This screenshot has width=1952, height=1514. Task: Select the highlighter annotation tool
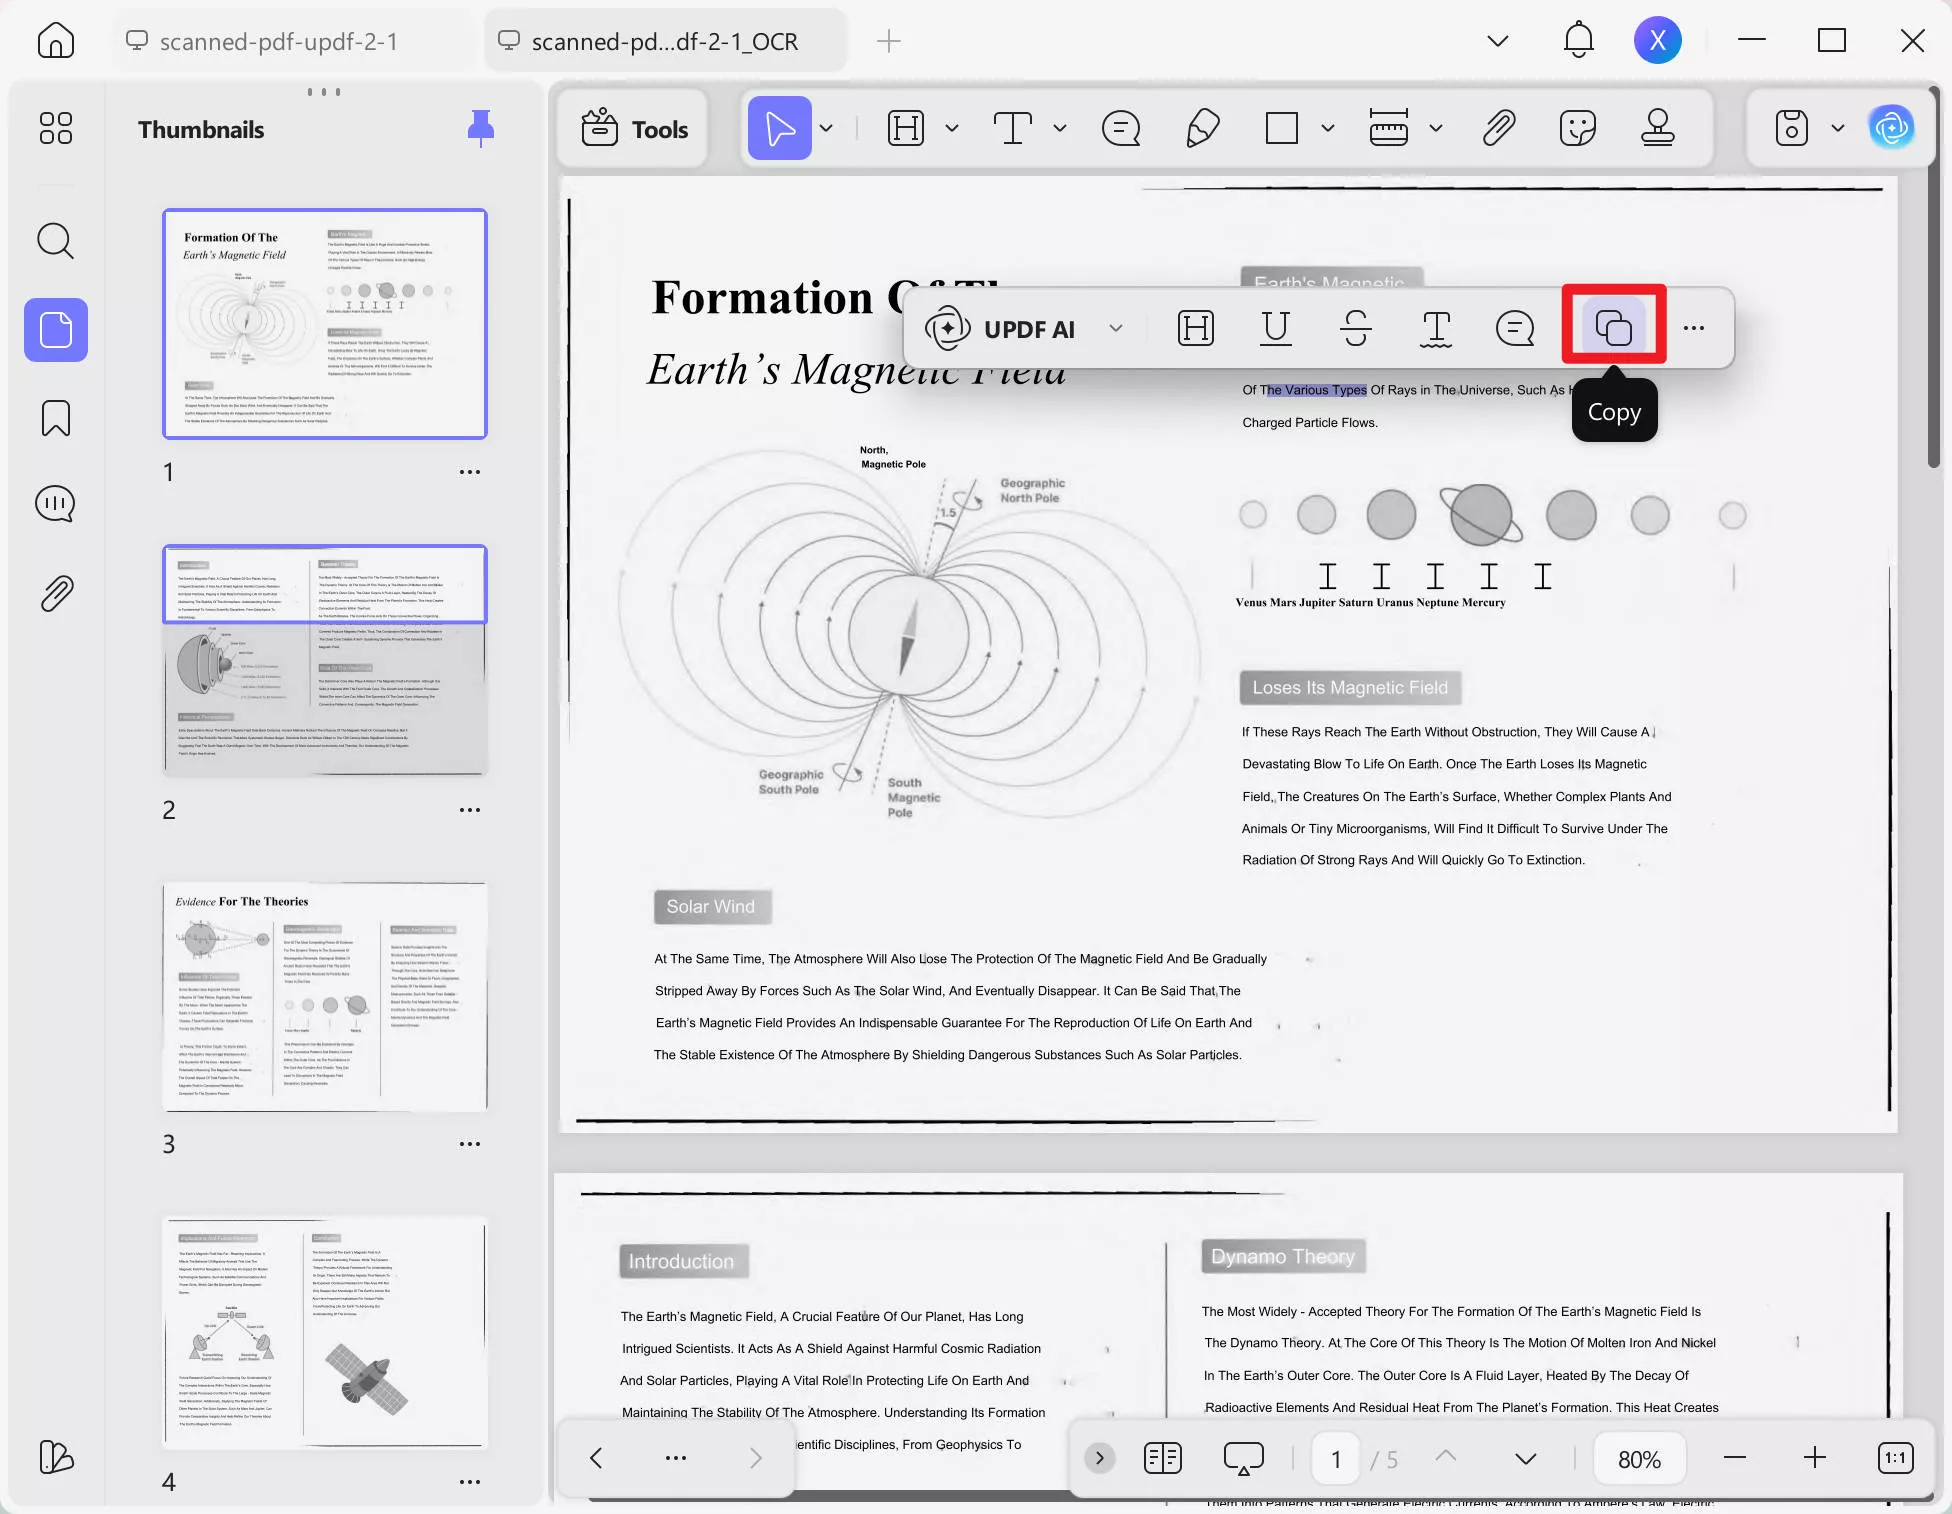[x=1203, y=128]
